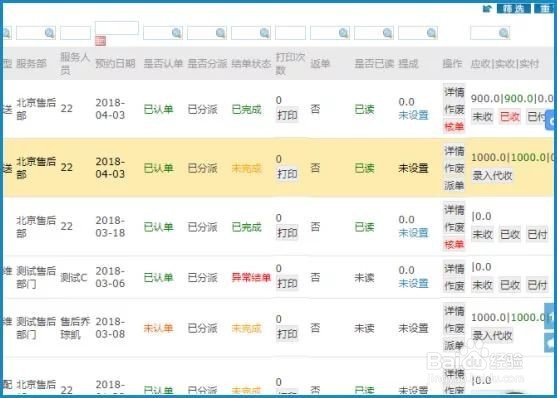The image size is (557, 398).
Task: Open 详情 in the 2018-03-08 row
Action: point(454,311)
